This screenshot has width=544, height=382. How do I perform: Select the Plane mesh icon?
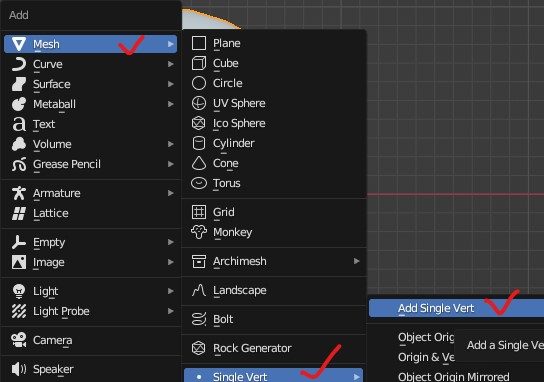[199, 43]
